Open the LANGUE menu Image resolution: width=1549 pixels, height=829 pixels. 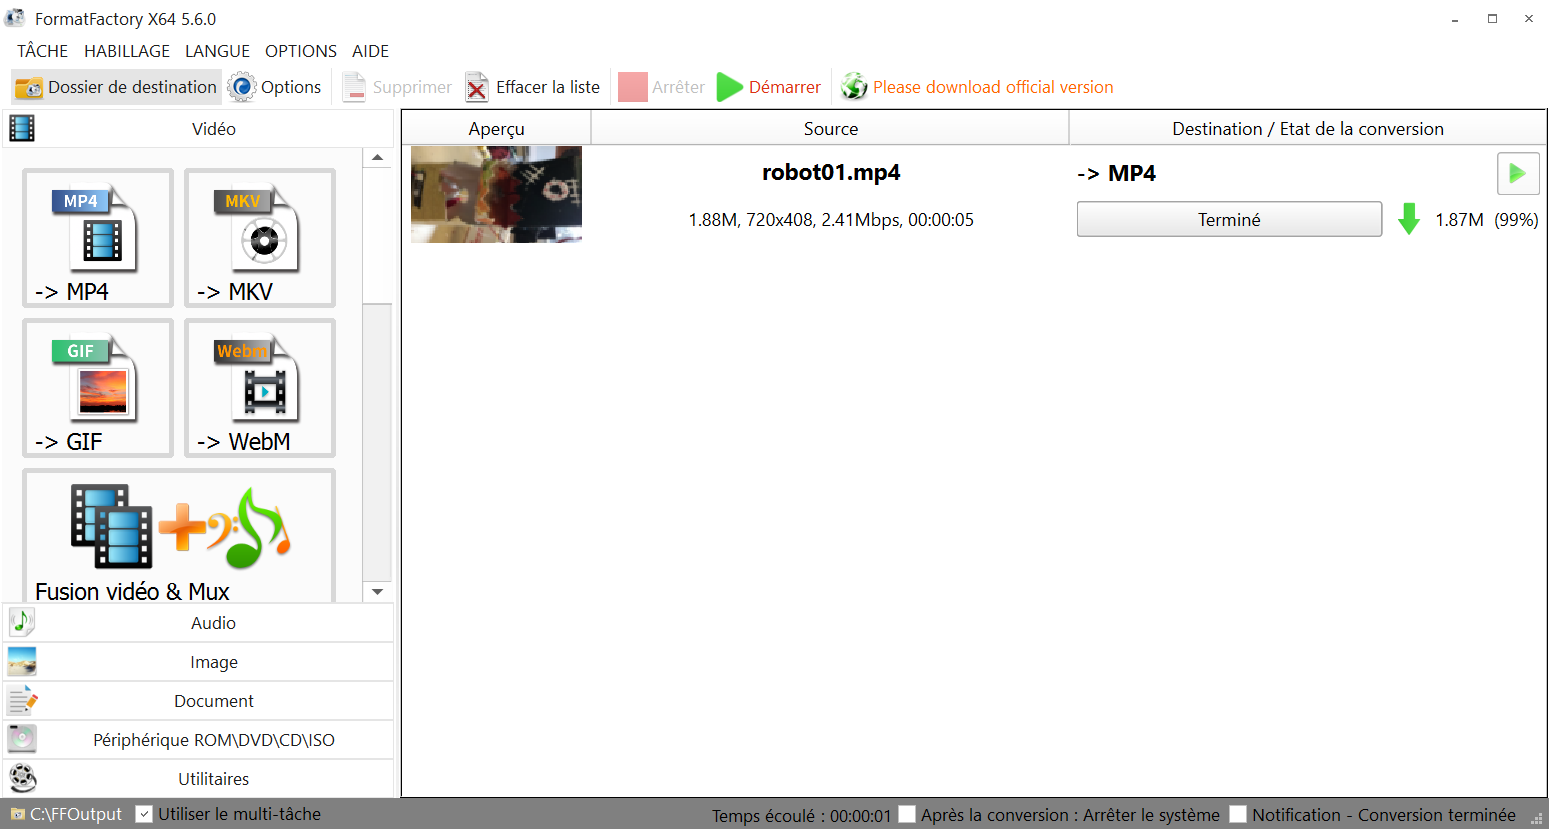(x=217, y=51)
